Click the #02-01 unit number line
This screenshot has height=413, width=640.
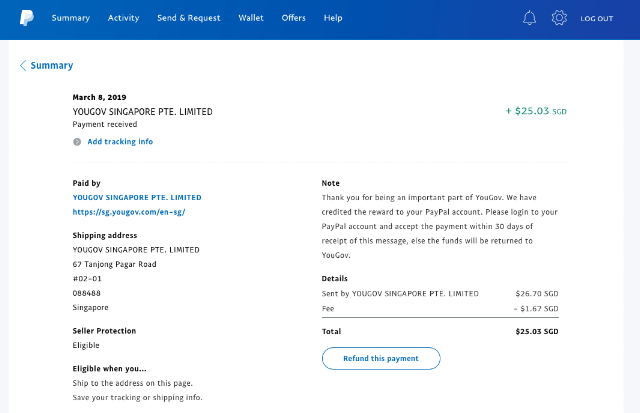[x=87, y=279]
